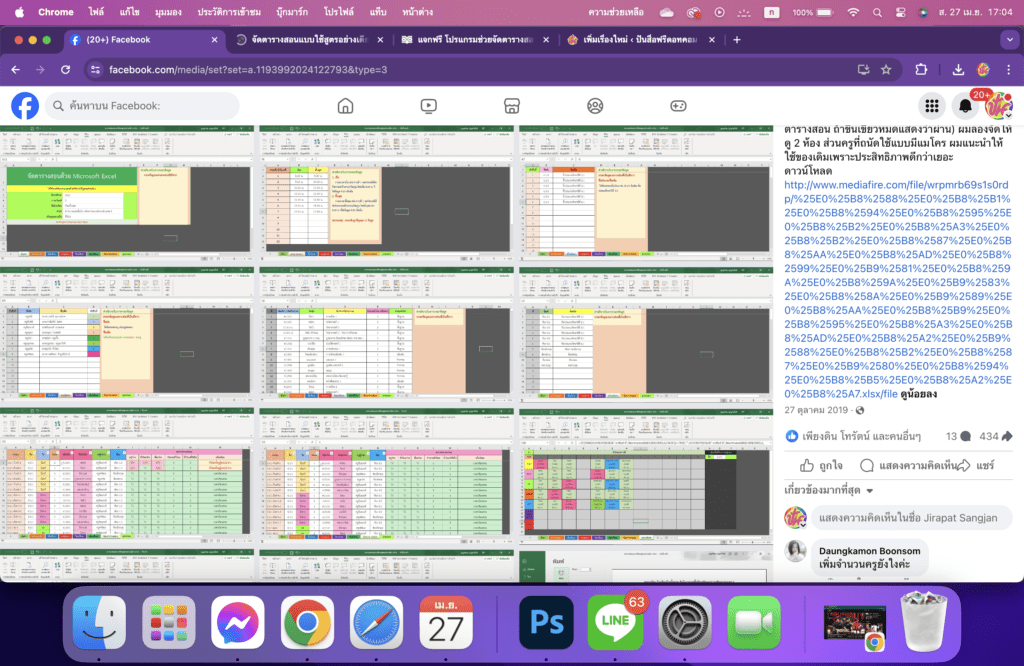Open the Facebook menu grid icon

pos(932,106)
